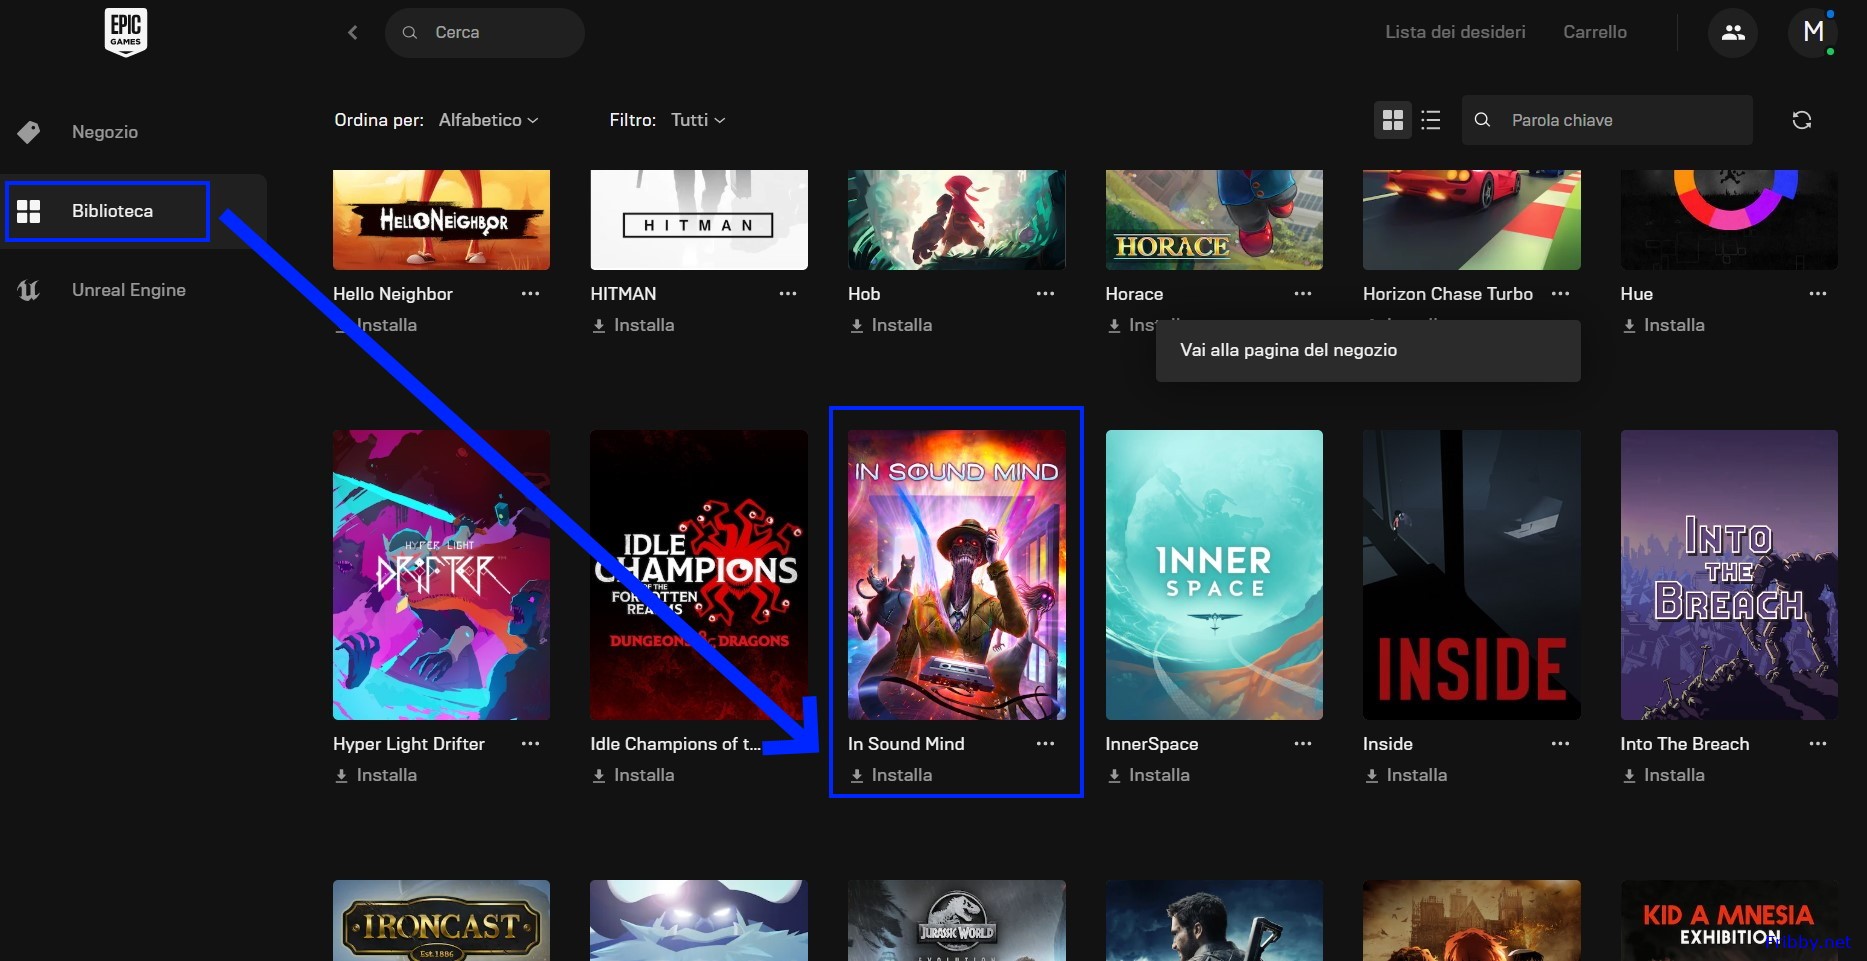Open InnerSpace cover art
This screenshot has height=961, width=1867.
1214,575
